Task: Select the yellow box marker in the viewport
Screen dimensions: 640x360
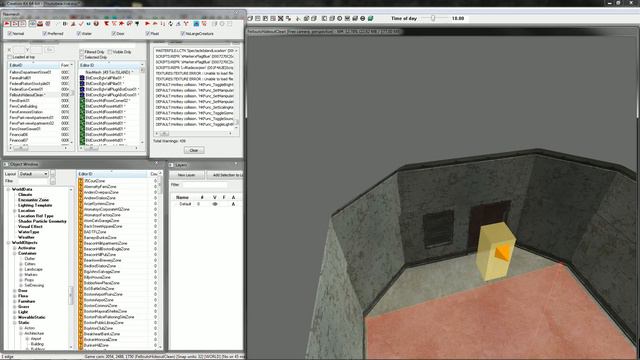Action: pos(496,251)
